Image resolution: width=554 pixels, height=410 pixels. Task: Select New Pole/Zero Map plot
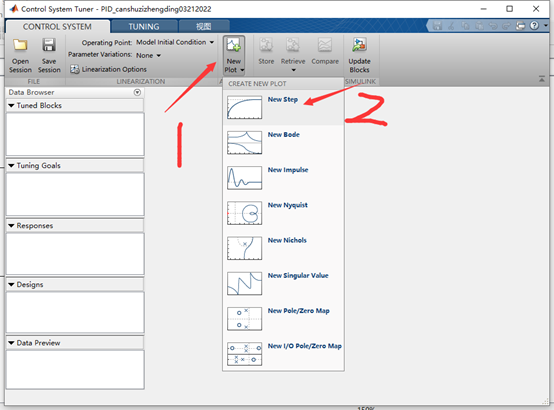283,319
